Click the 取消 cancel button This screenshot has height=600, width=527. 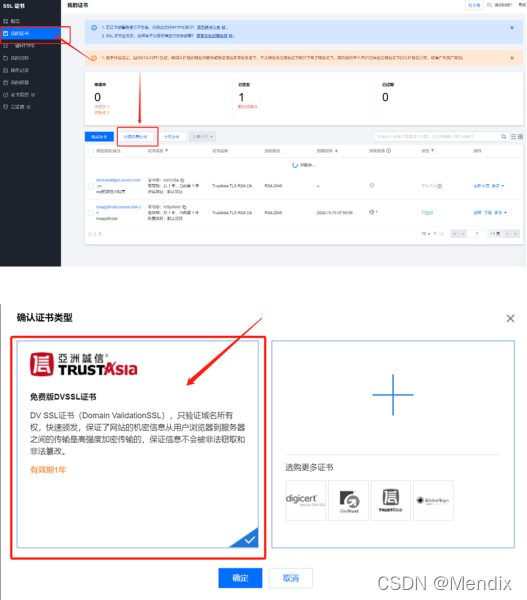click(x=291, y=578)
